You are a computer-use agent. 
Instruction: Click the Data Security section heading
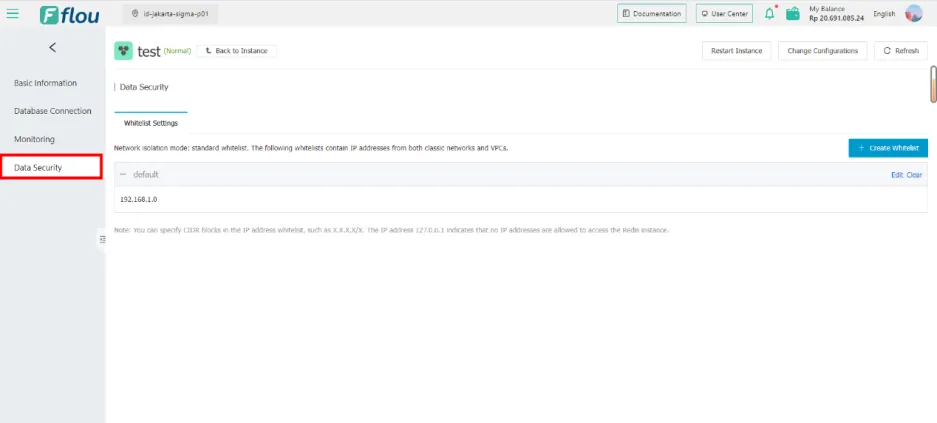click(x=144, y=87)
